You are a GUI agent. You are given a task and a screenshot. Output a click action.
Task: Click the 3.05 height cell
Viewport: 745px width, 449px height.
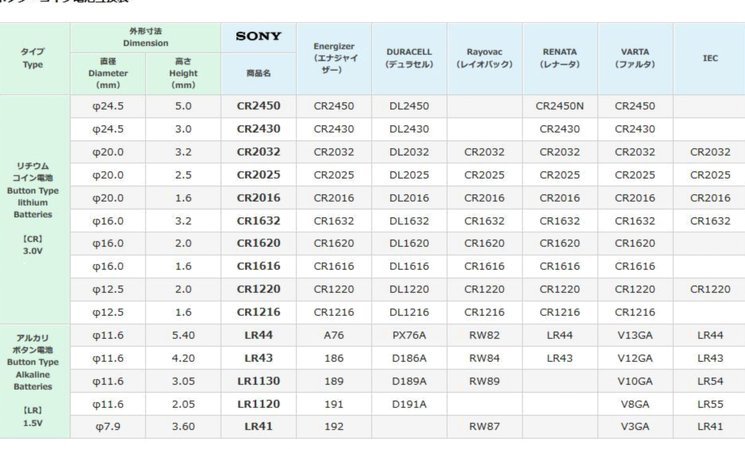[x=183, y=382]
